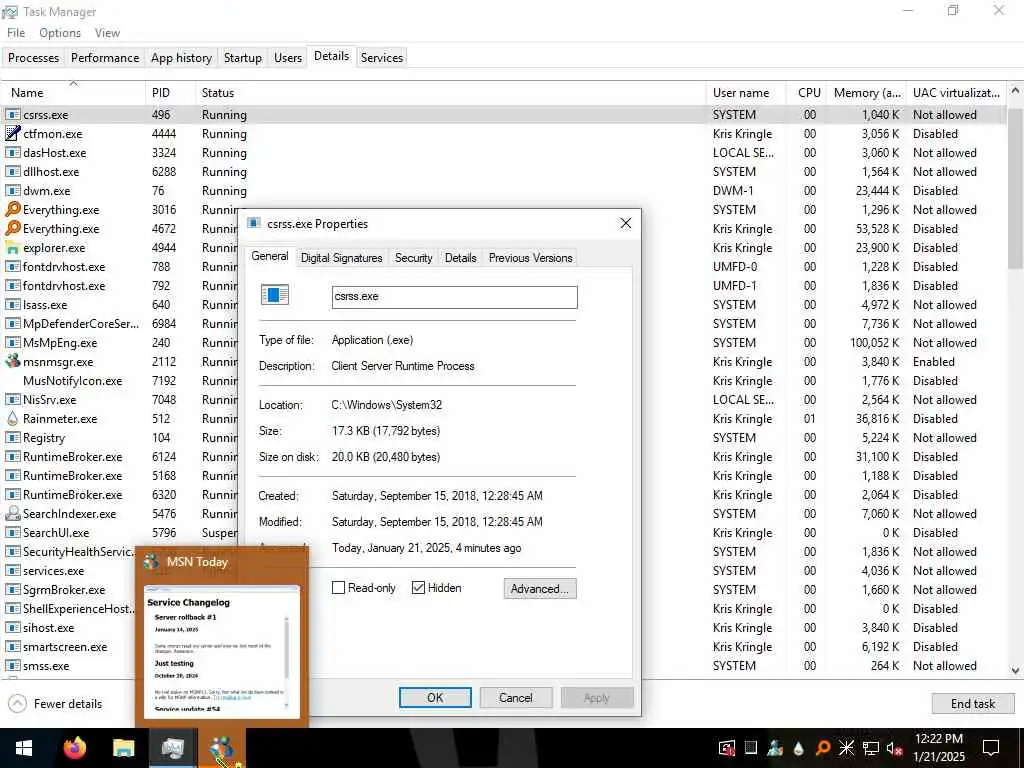Click the Everything.exe icon with PID 3016
The image size is (1024, 768).
[x=12, y=210]
